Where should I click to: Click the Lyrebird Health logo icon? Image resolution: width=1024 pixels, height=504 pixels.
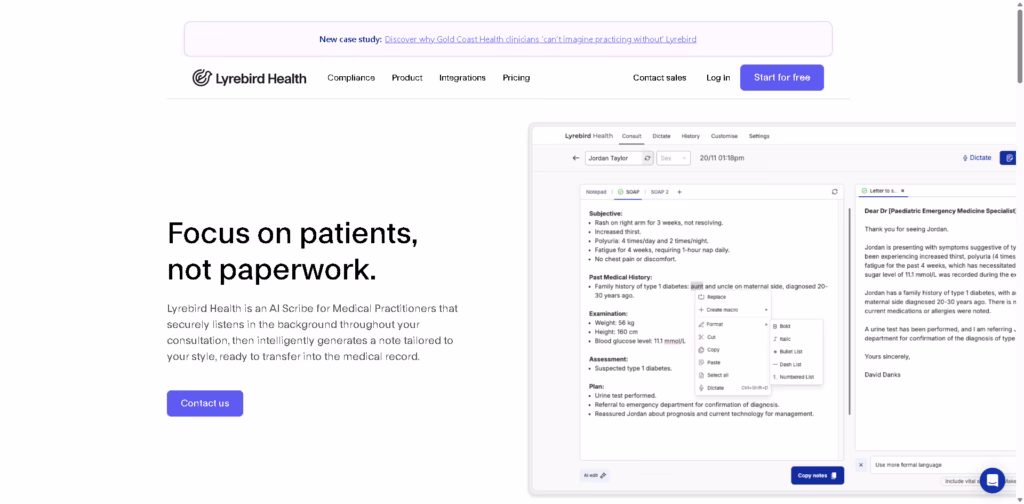tap(201, 78)
